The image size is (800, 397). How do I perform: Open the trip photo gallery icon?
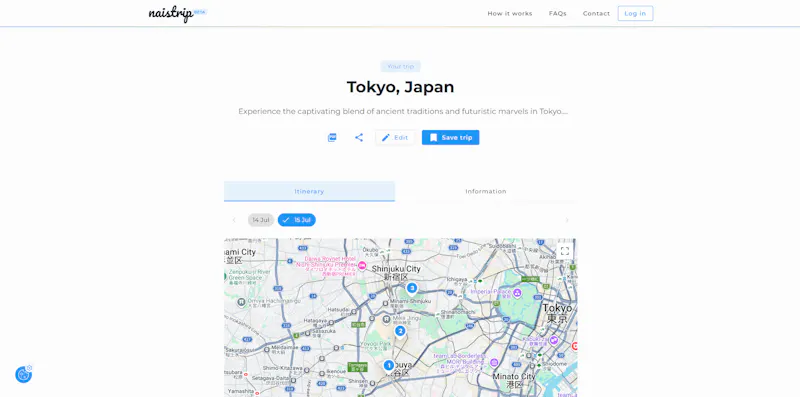click(332, 137)
